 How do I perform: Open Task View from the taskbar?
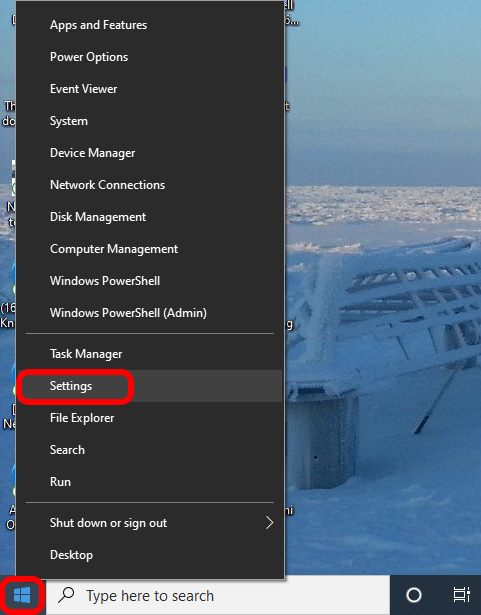click(461, 595)
